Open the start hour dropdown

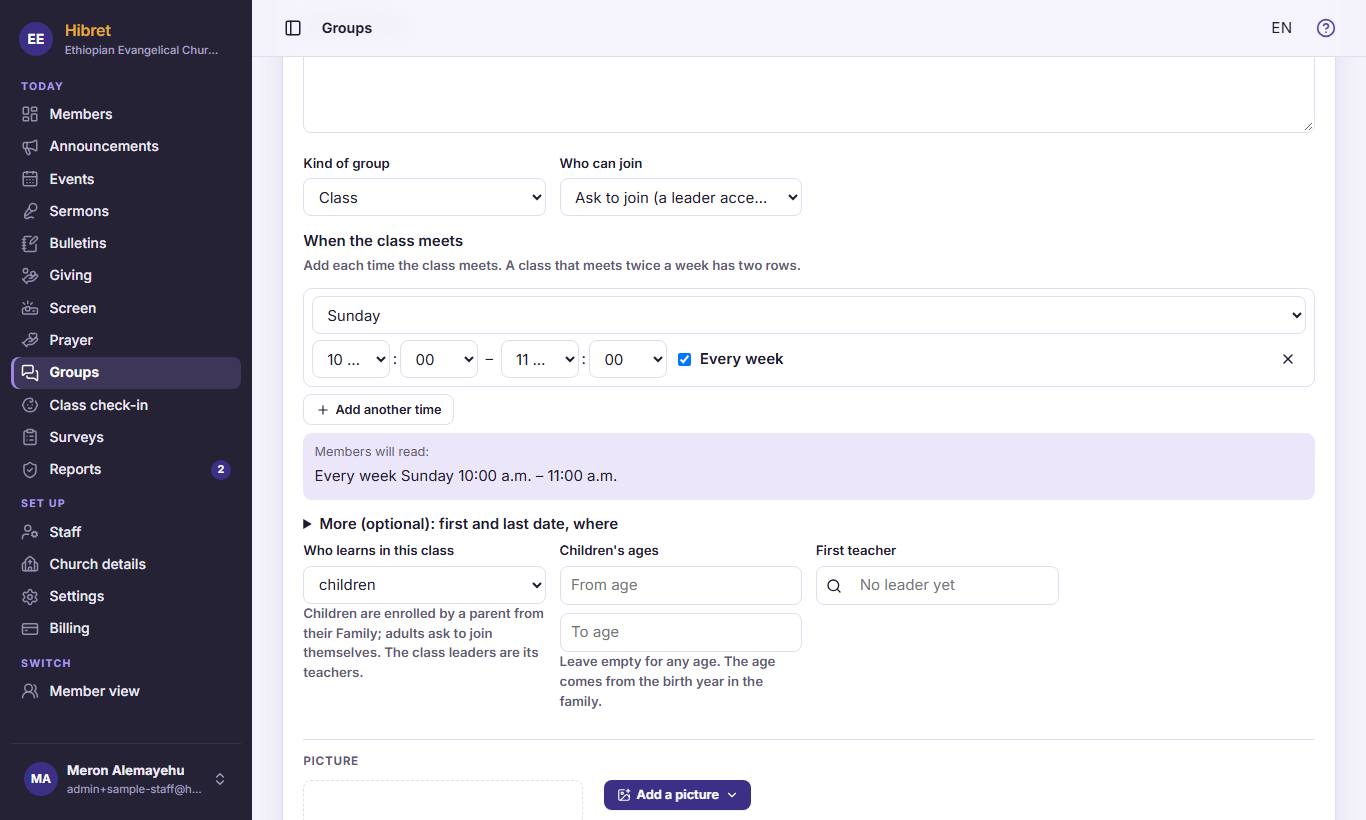[x=351, y=359]
